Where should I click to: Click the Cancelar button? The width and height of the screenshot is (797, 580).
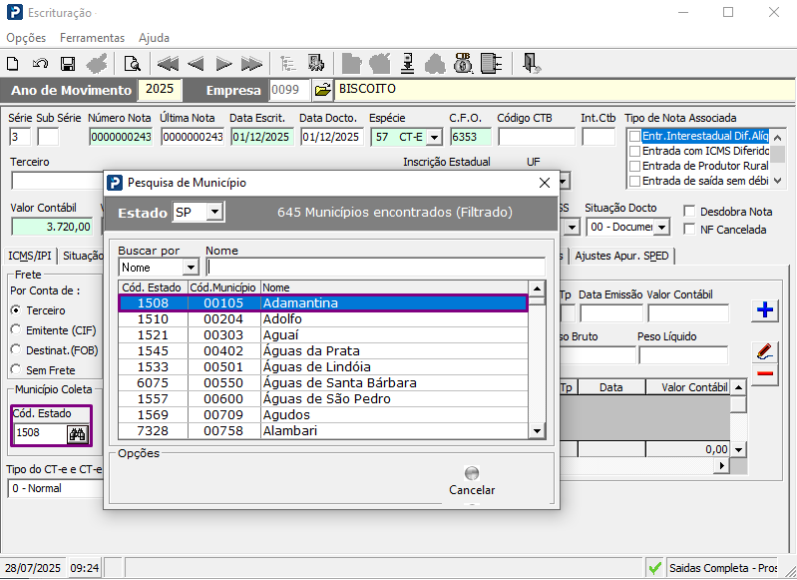point(472,481)
